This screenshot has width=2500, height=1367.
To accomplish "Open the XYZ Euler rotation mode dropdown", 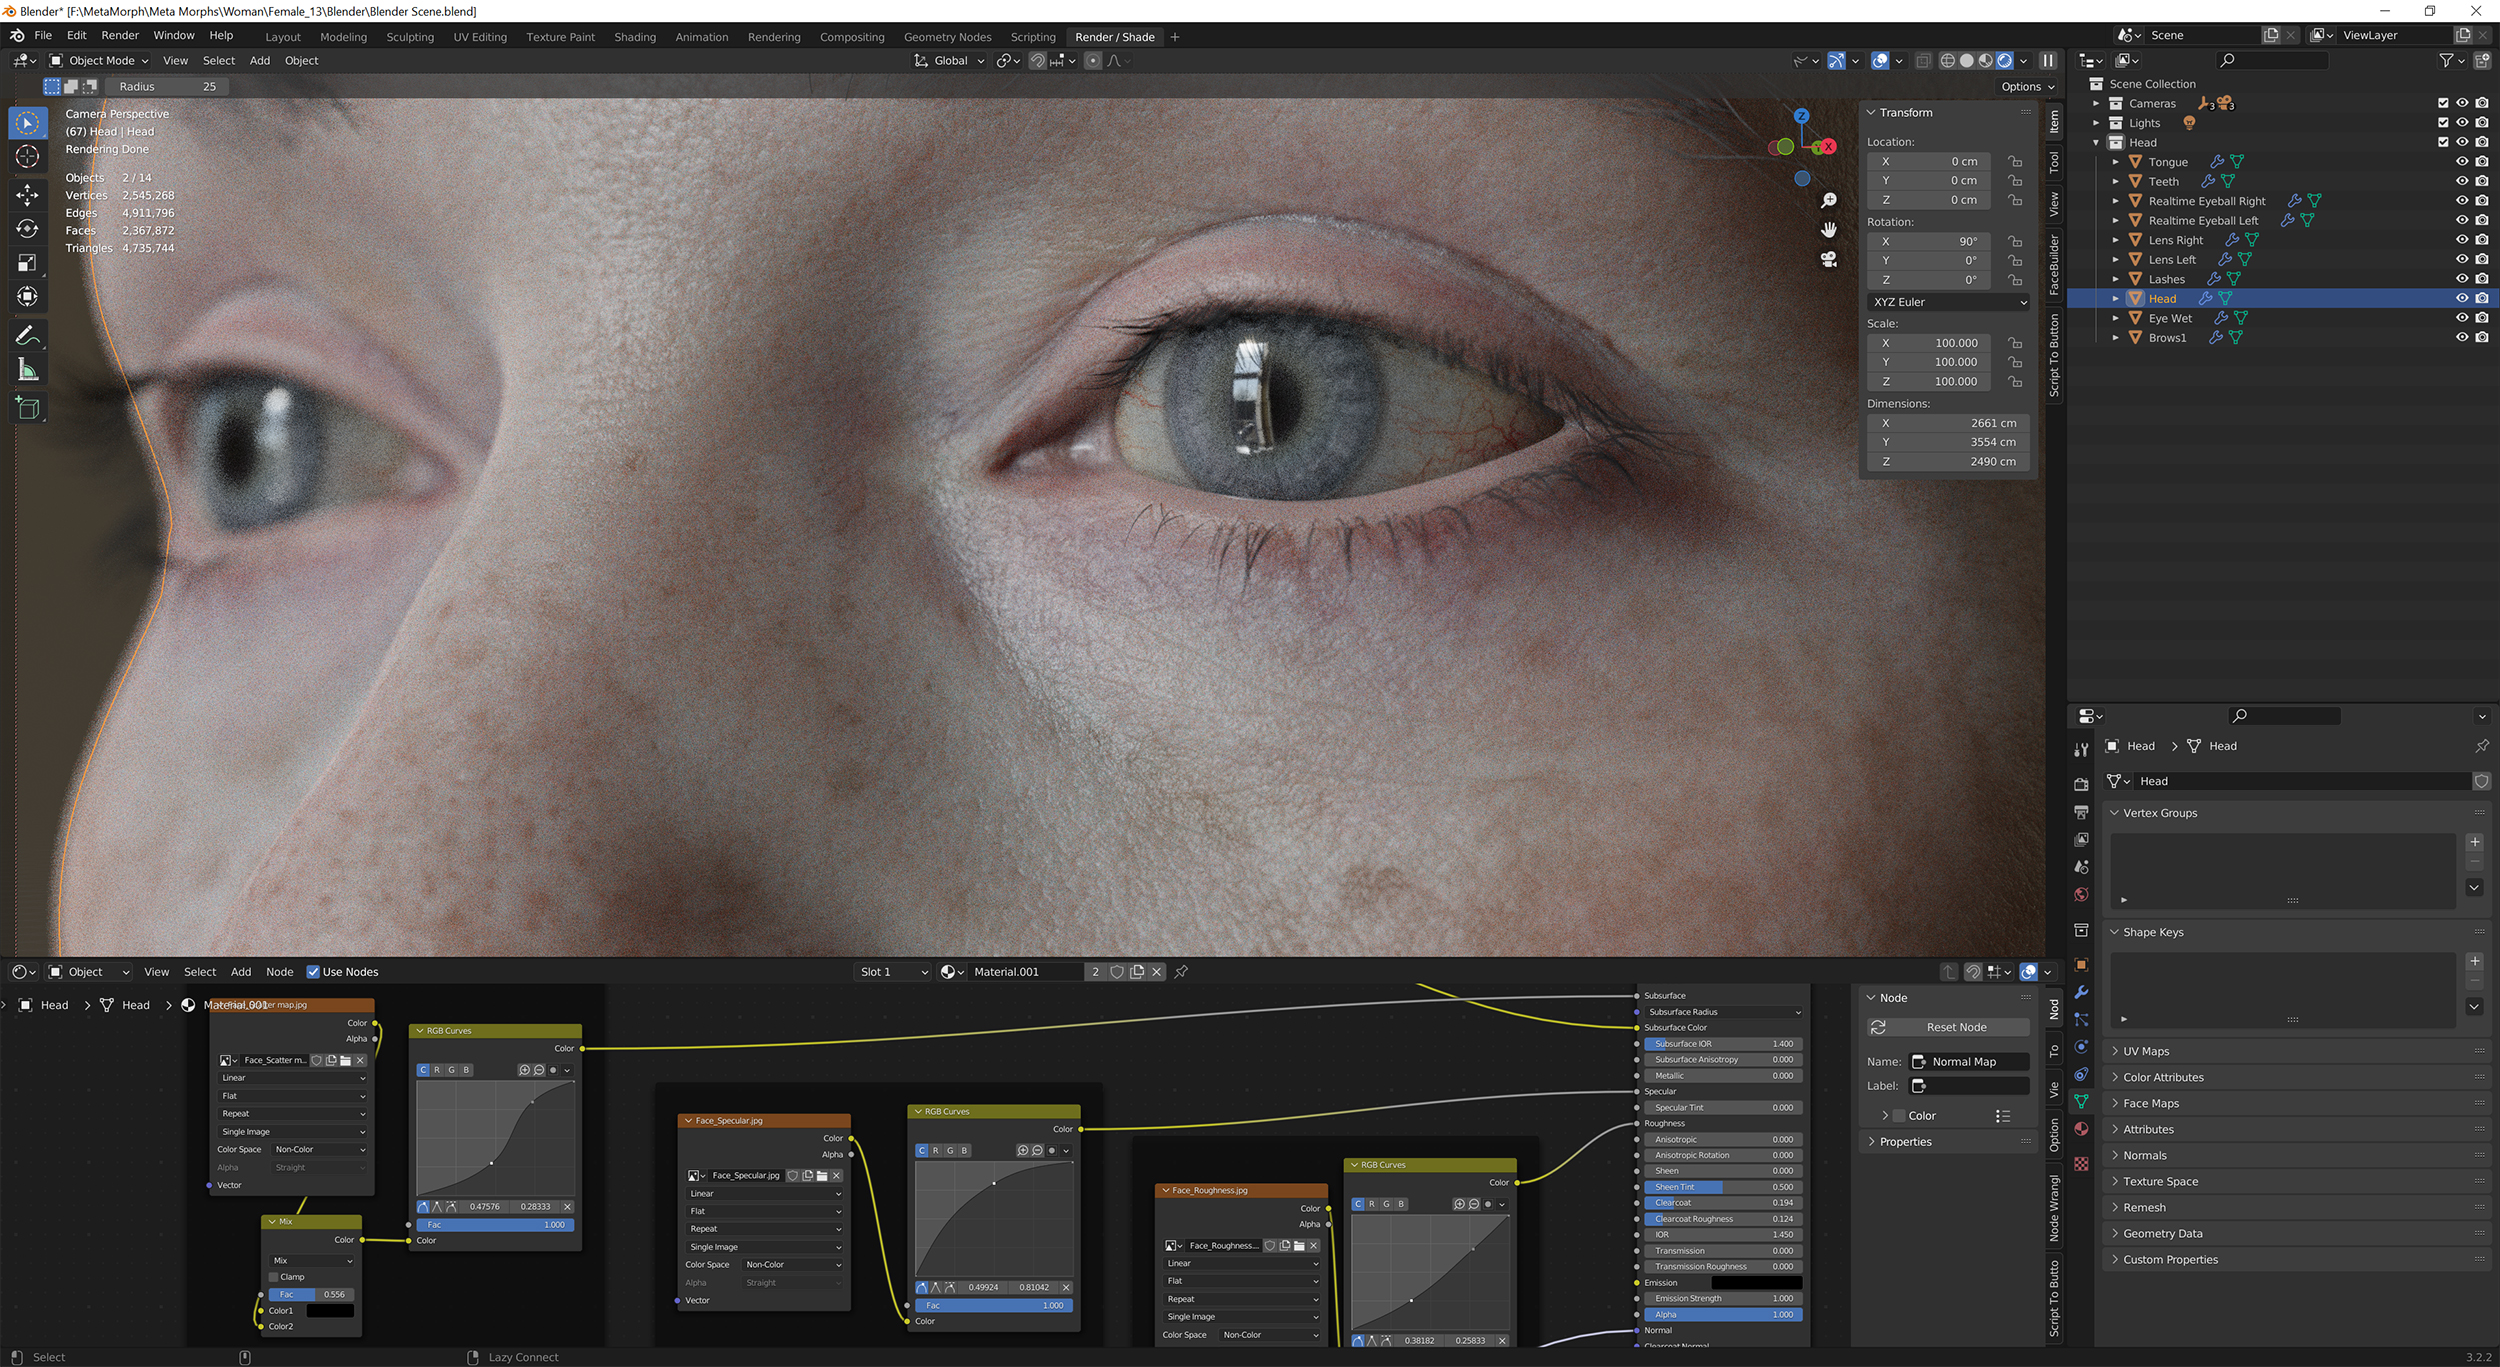I will click(x=1948, y=302).
